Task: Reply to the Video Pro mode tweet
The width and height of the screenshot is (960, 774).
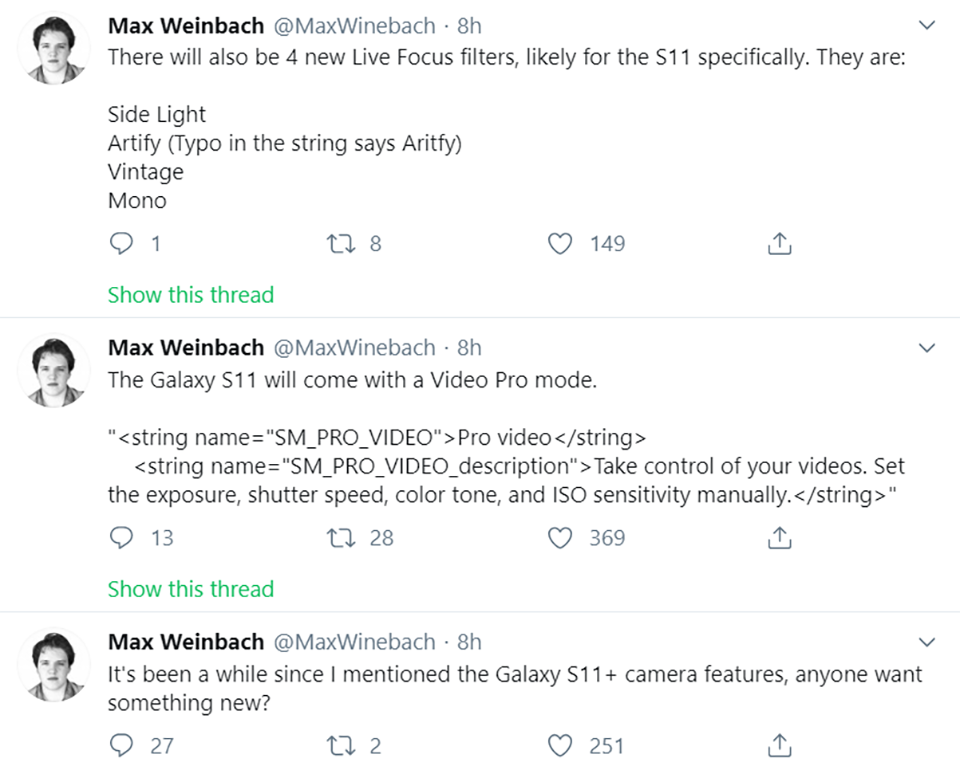Action: pos(121,538)
